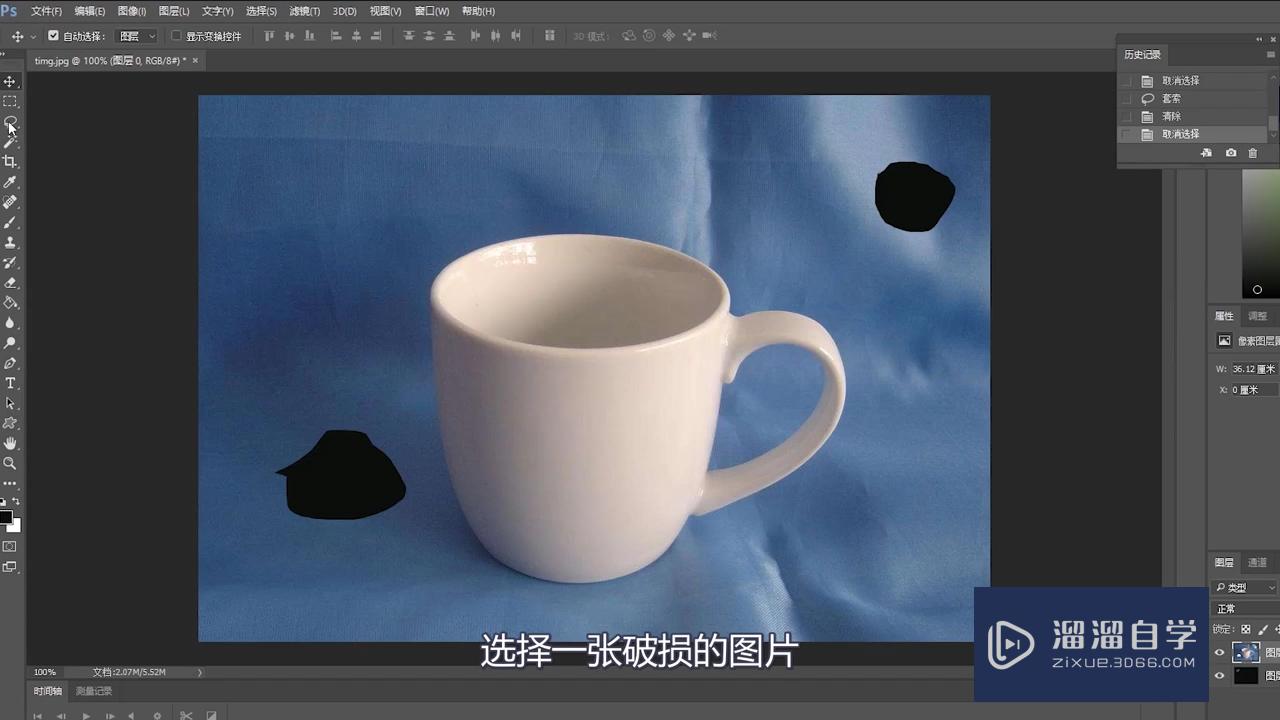Select the Magic Wand tool

pos(10,142)
